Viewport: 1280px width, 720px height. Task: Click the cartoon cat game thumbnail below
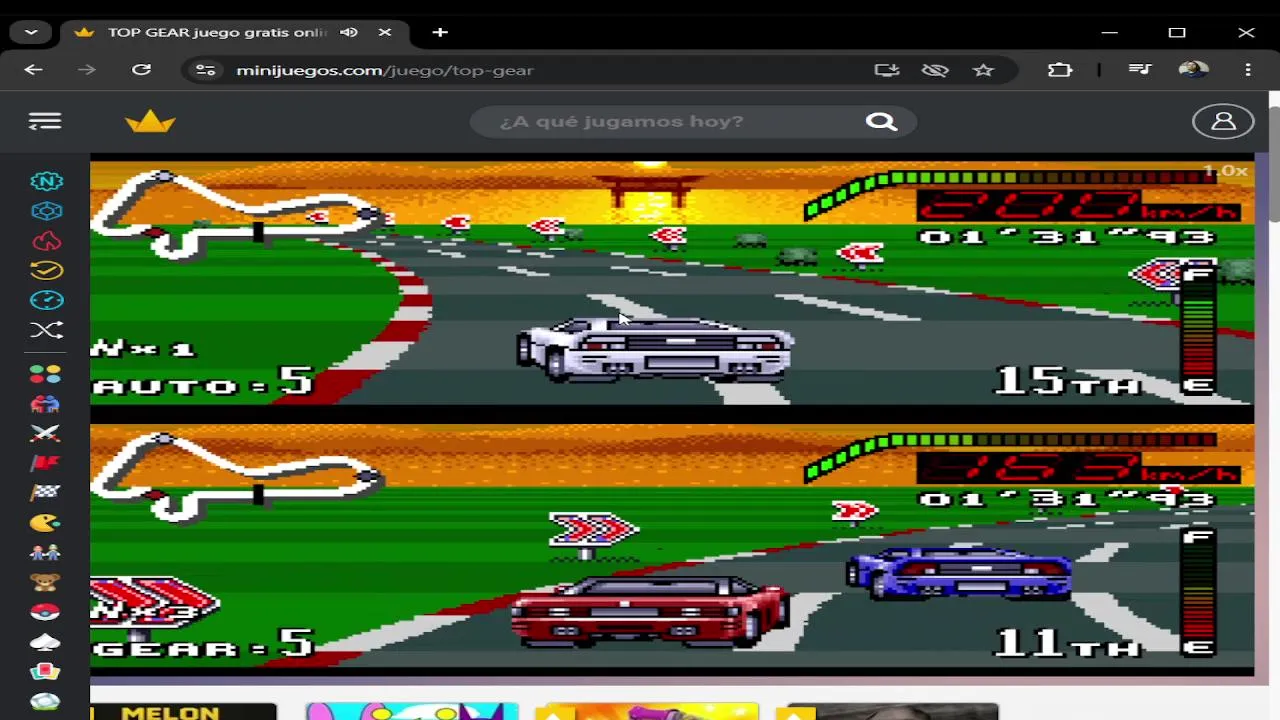[x=412, y=711]
